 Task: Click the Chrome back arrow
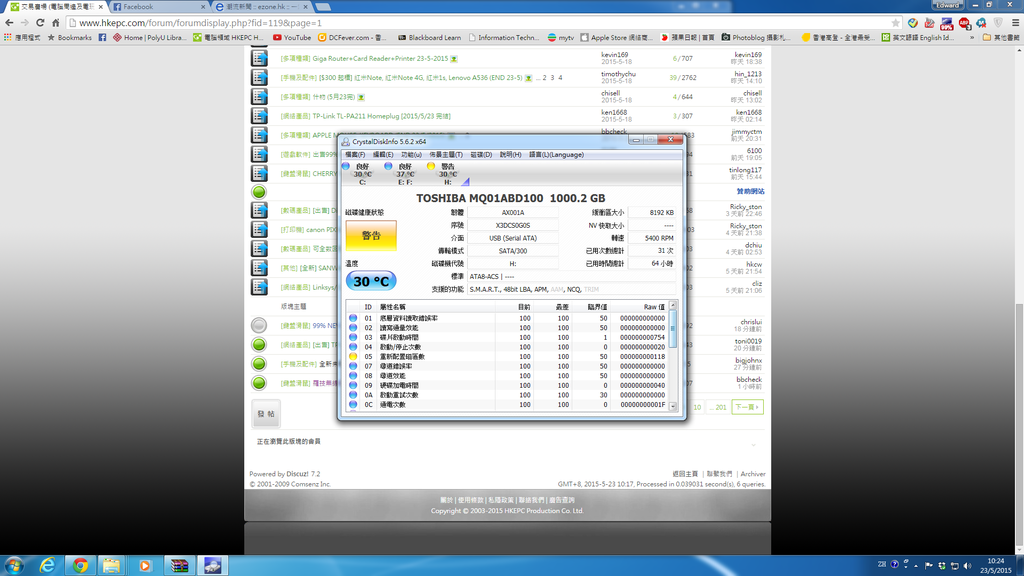9,23
